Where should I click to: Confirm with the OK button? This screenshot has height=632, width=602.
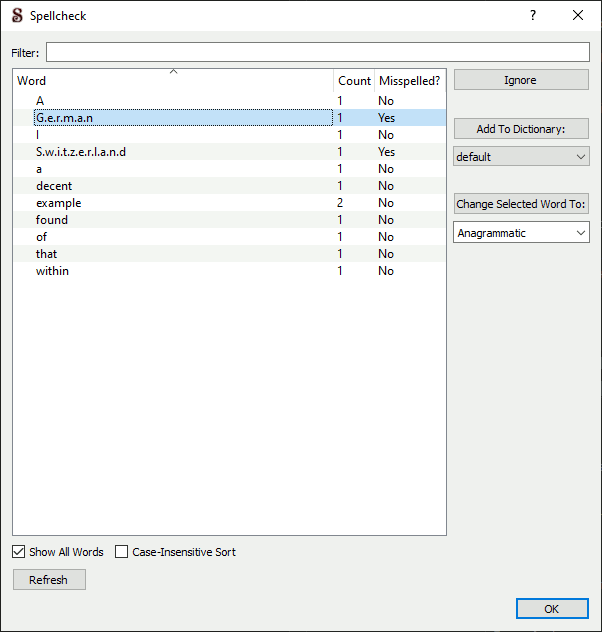(552, 609)
